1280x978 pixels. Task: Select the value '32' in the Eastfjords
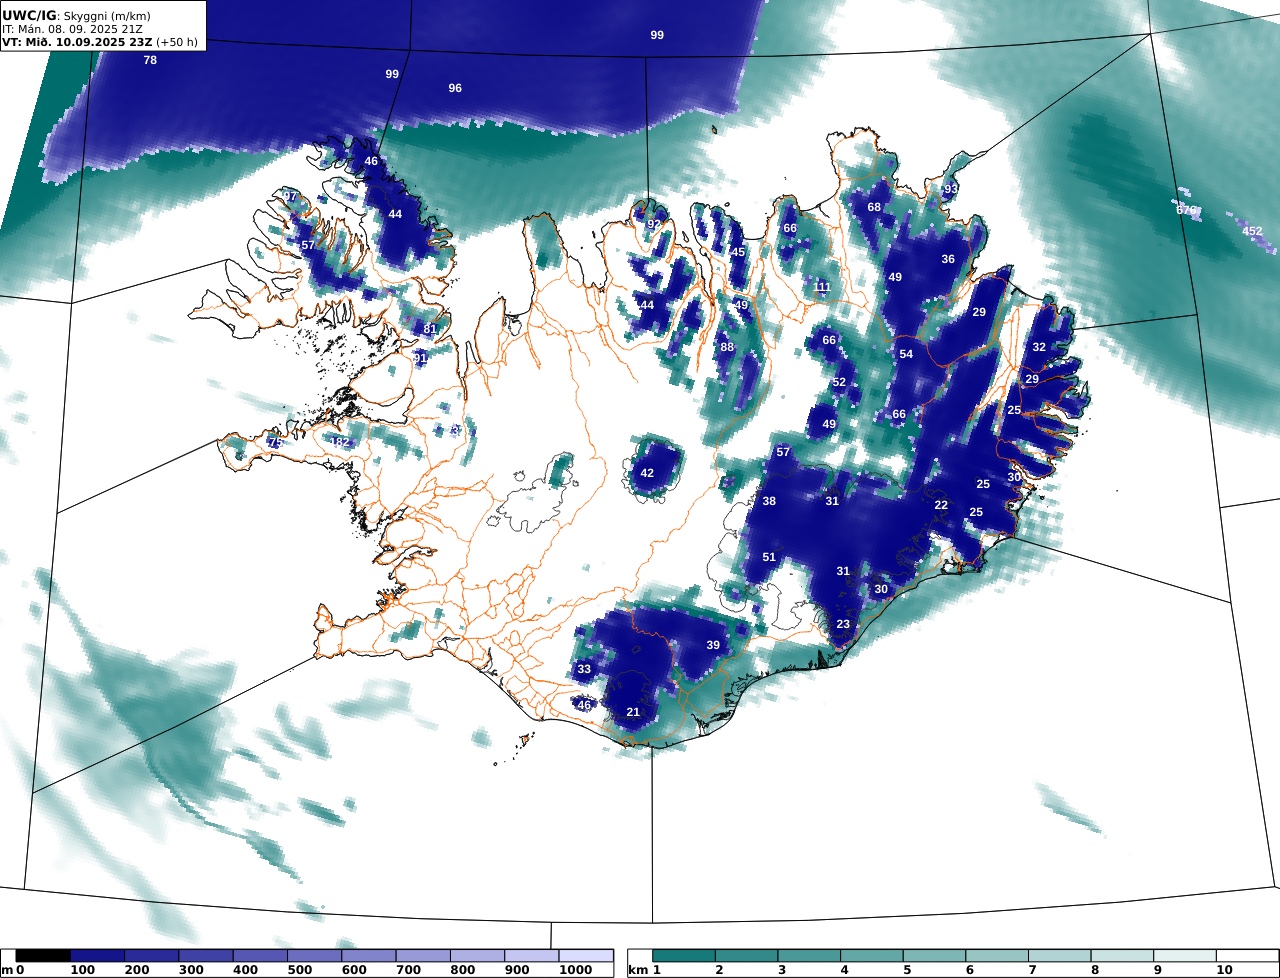click(x=1039, y=347)
